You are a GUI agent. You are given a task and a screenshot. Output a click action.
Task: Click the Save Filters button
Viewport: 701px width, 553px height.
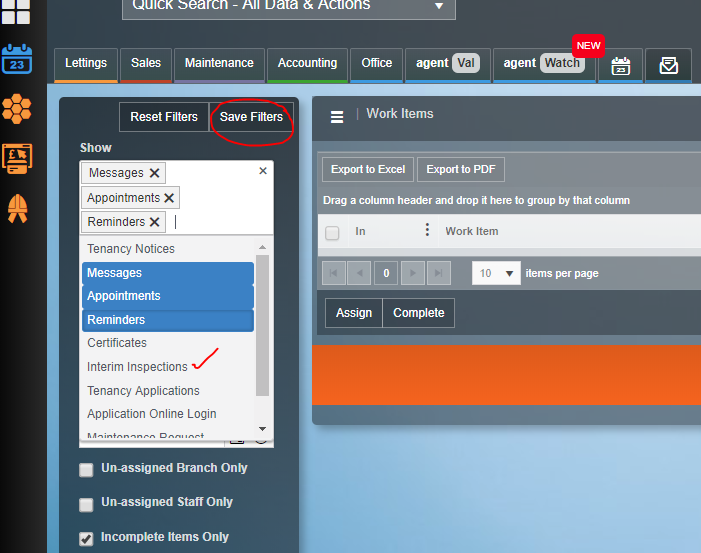251,117
